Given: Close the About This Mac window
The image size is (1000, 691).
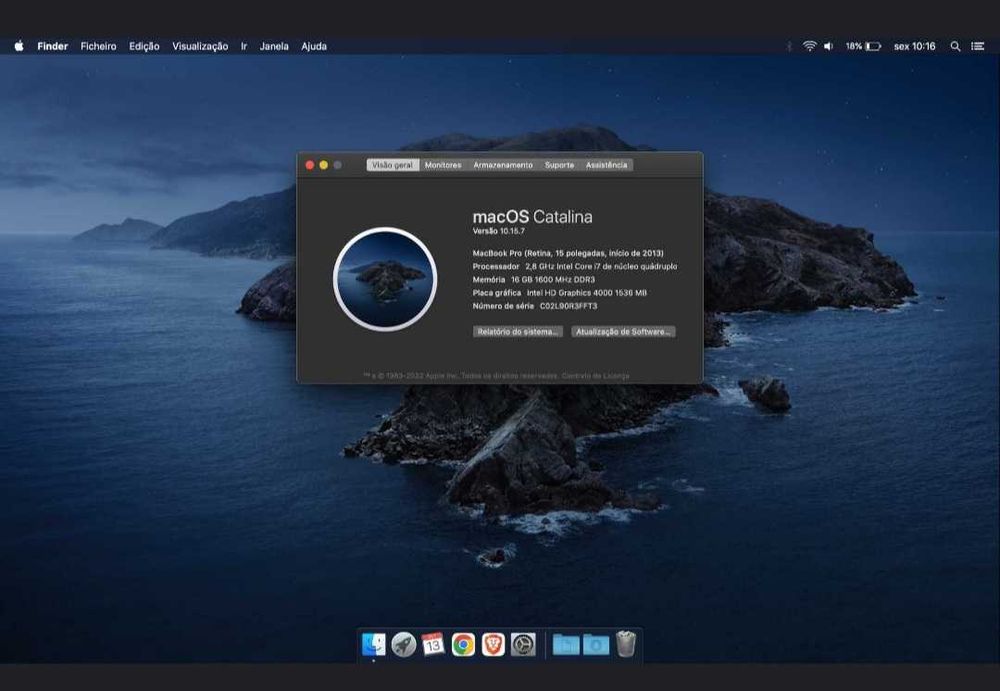Looking at the screenshot, I should point(310,165).
